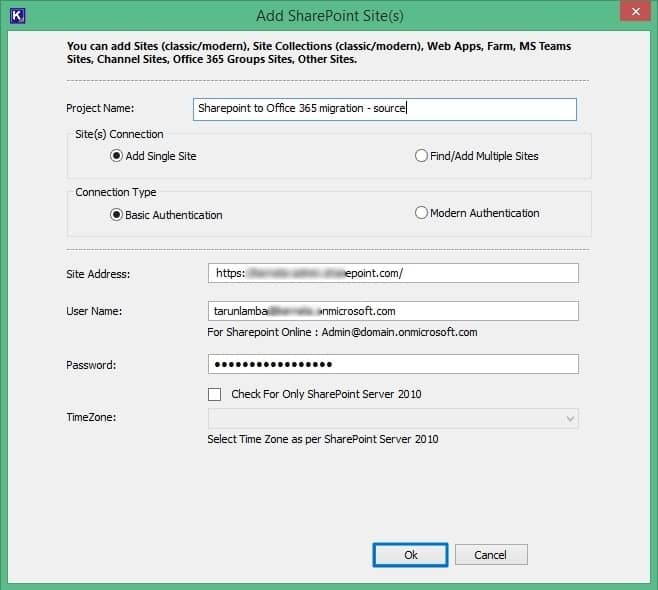658x590 pixels.
Task: Click the 'TimeZone:' label
Action: point(91,417)
